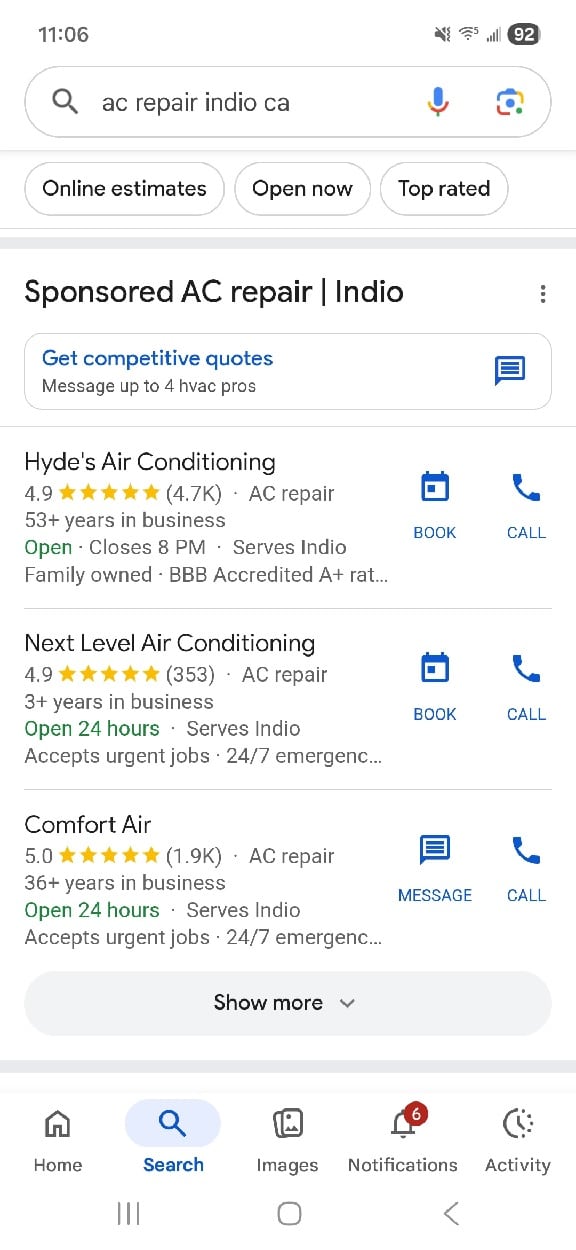Switch to the Images tab
The height and width of the screenshot is (1250, 576).
(287, 1140)
